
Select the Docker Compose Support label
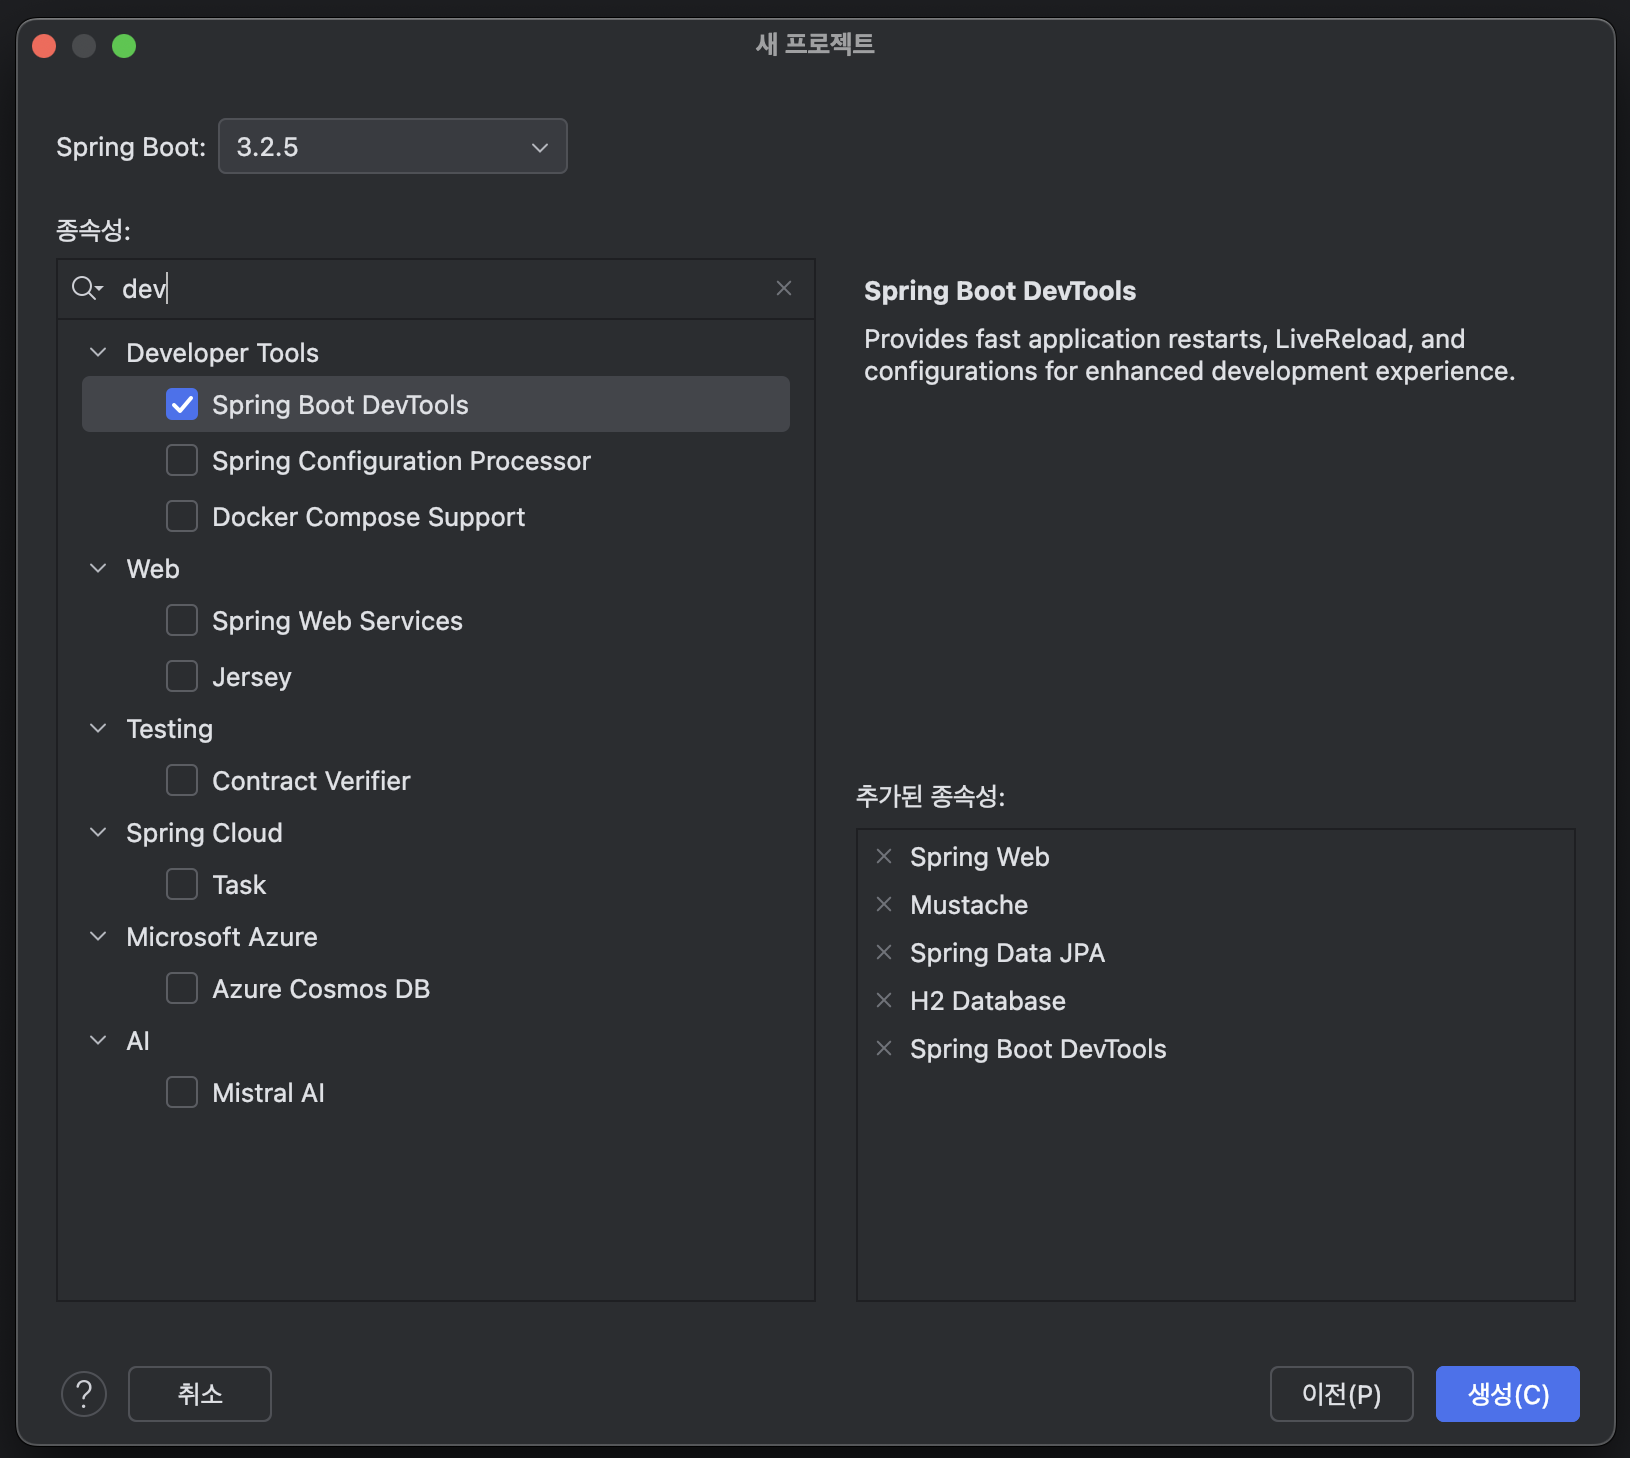pos(368,517)
